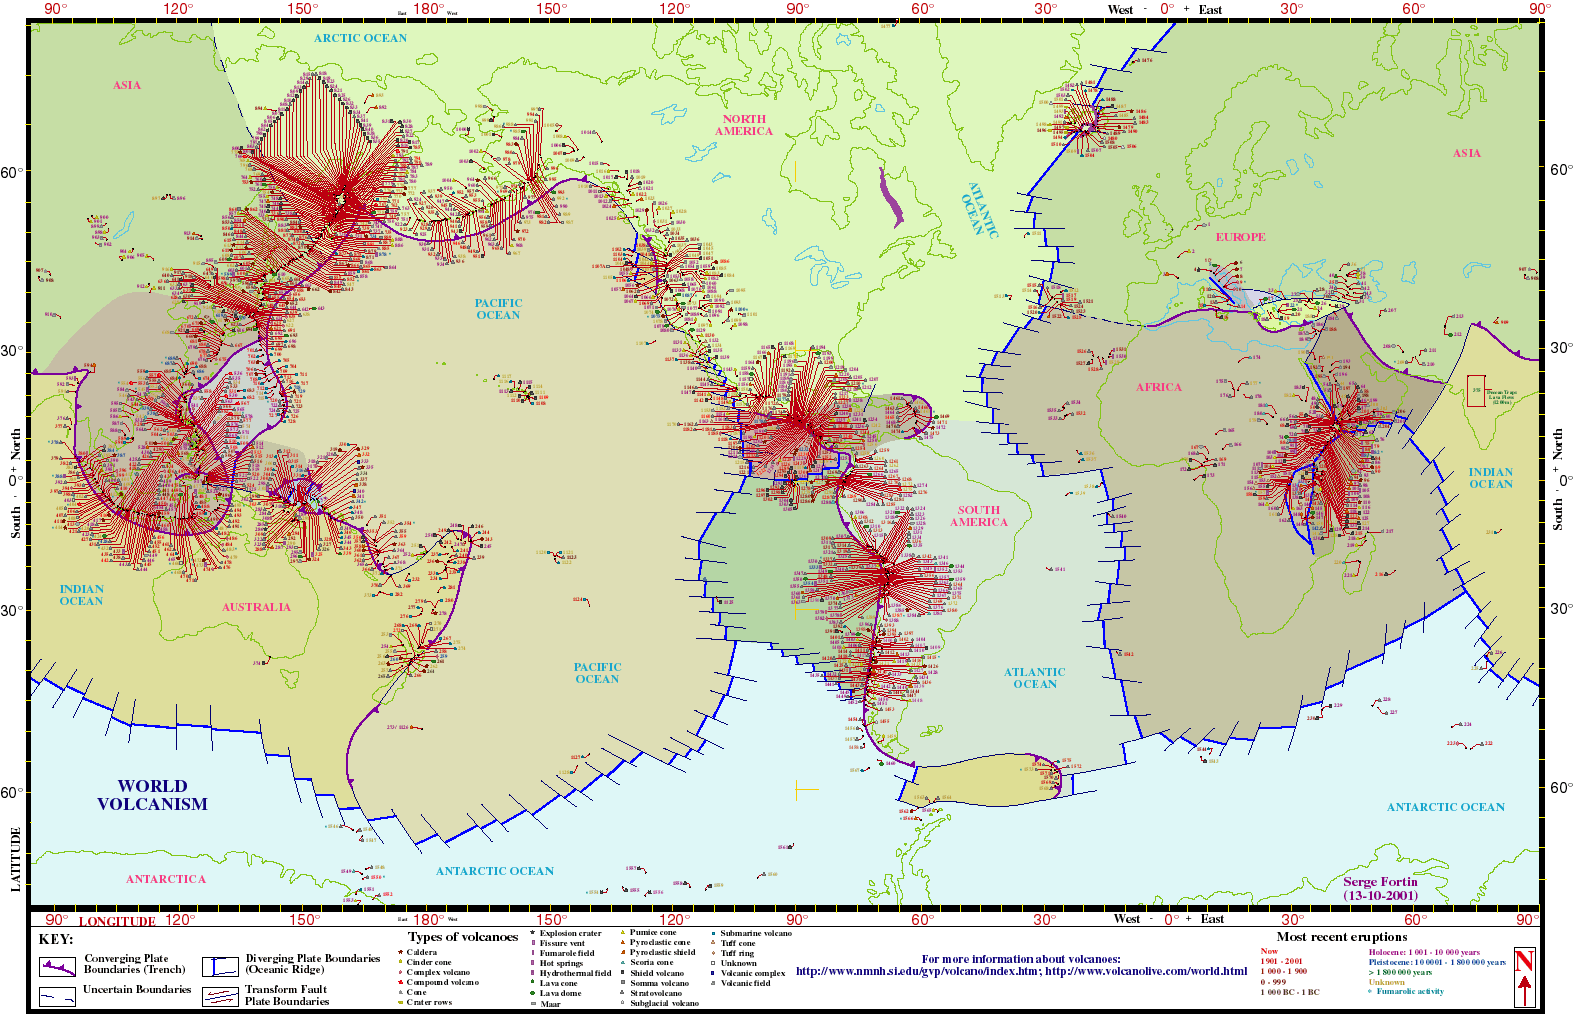Image resolution: width=1574 pixels, height=1014 pixels.
Task: Click the Submarine volcano legend marker
Action: (x=713, y=933)
